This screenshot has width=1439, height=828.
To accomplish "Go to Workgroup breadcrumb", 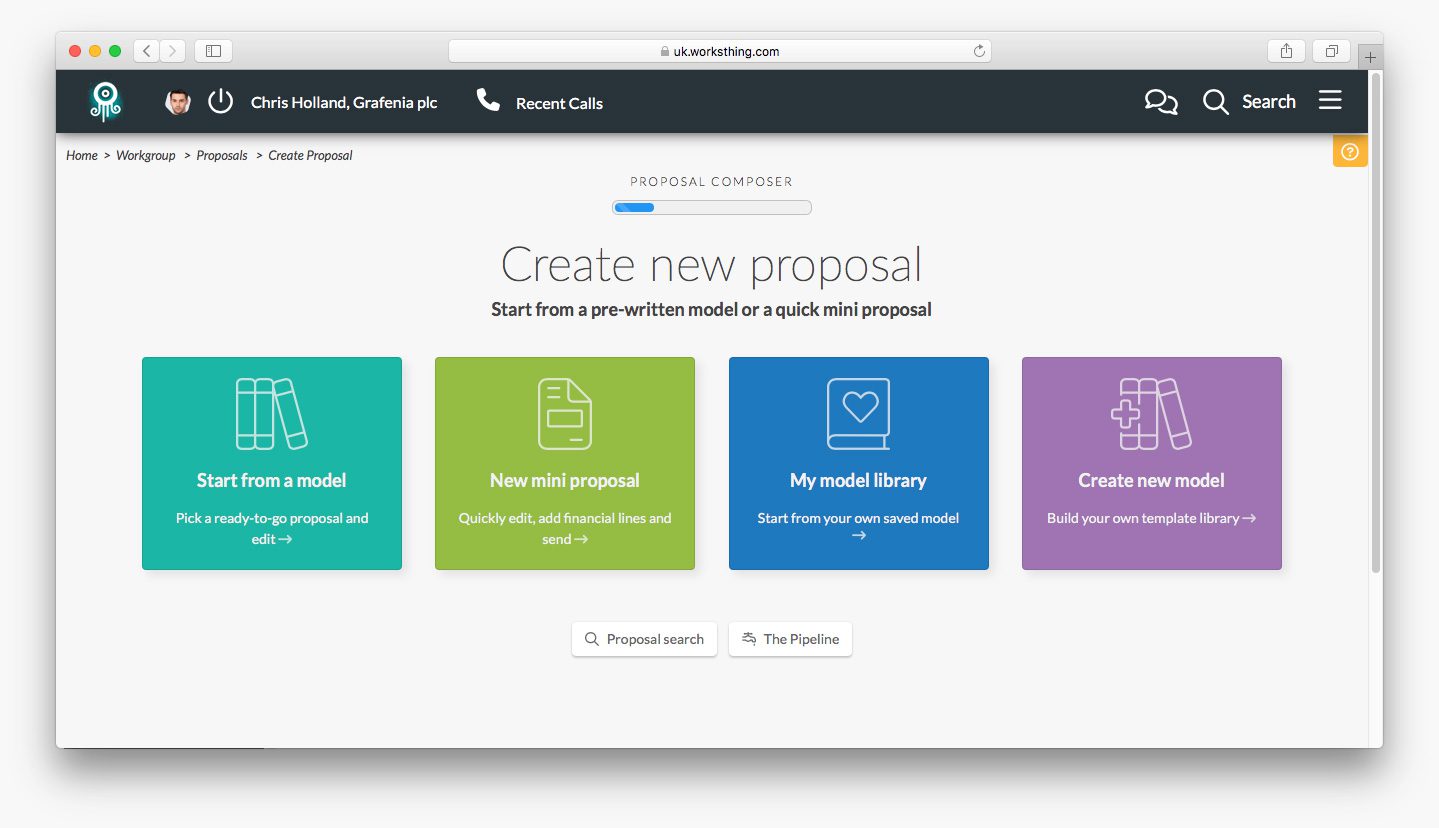I will 146,155.
